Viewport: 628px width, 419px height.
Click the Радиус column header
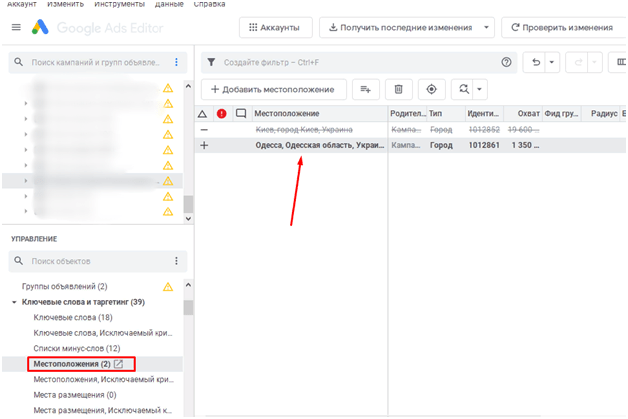pyautogui.click(x=600, y=114)
